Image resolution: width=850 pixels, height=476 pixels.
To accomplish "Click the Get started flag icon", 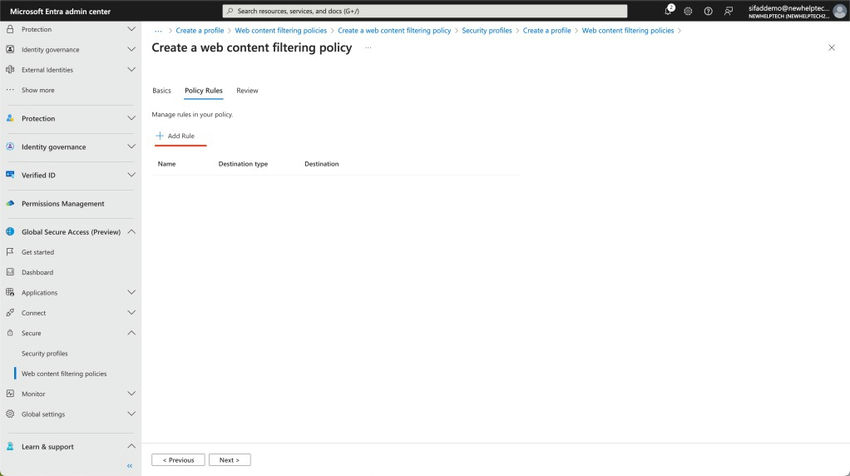I will click(10, 252).
